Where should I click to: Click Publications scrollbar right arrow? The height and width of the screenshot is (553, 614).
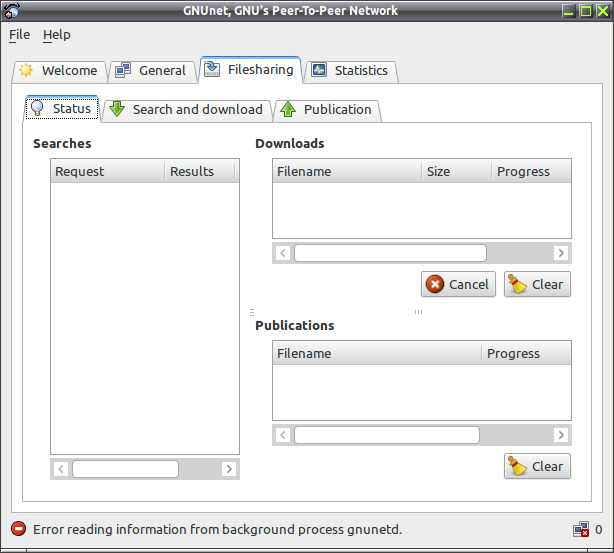pos(561,435)
